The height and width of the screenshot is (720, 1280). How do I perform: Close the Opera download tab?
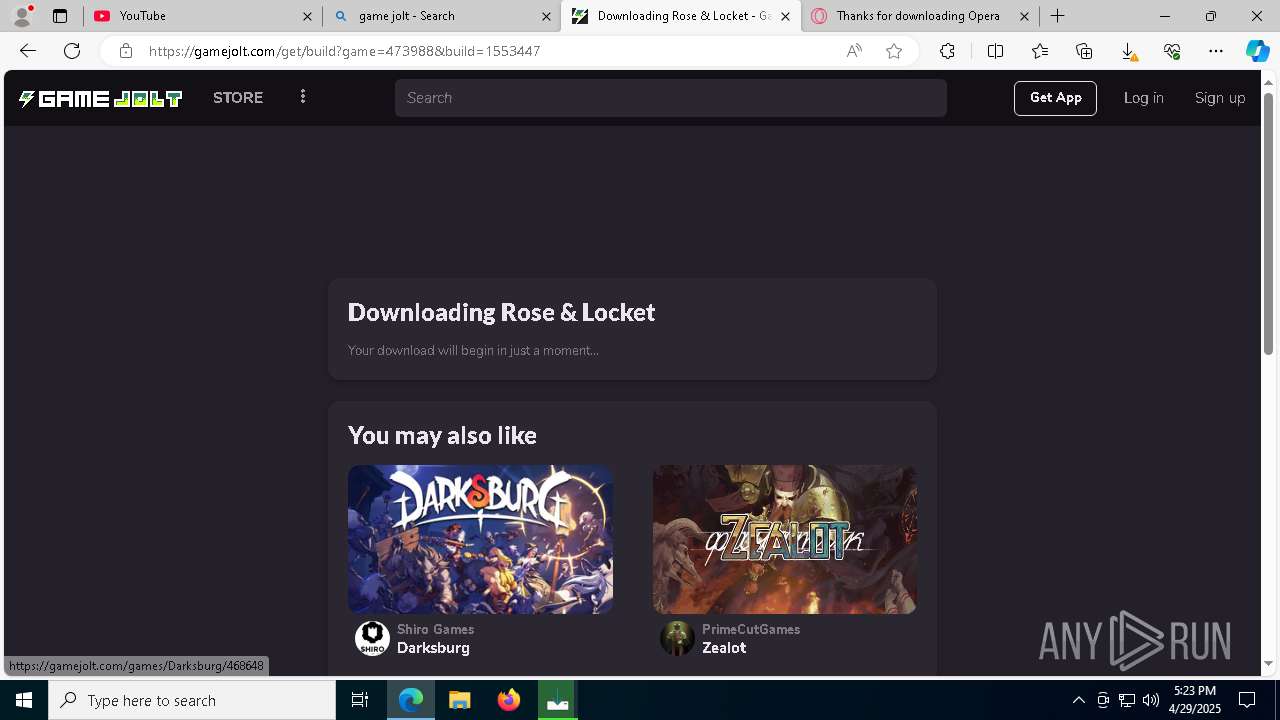tap(1024, 16)
